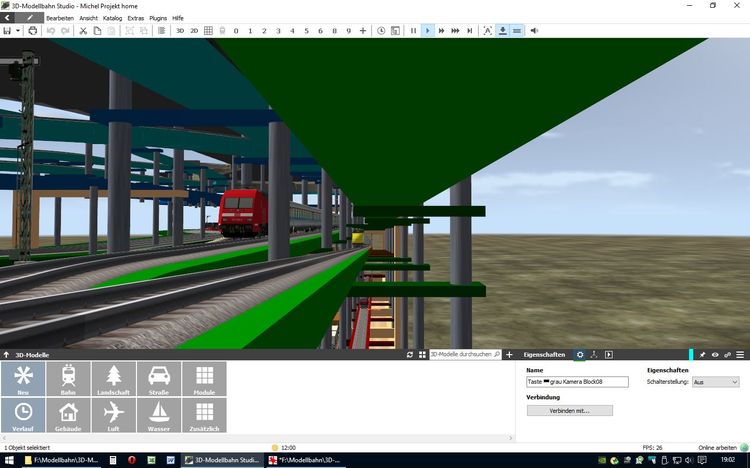Select camera preset 6

(x=320, y=31)
